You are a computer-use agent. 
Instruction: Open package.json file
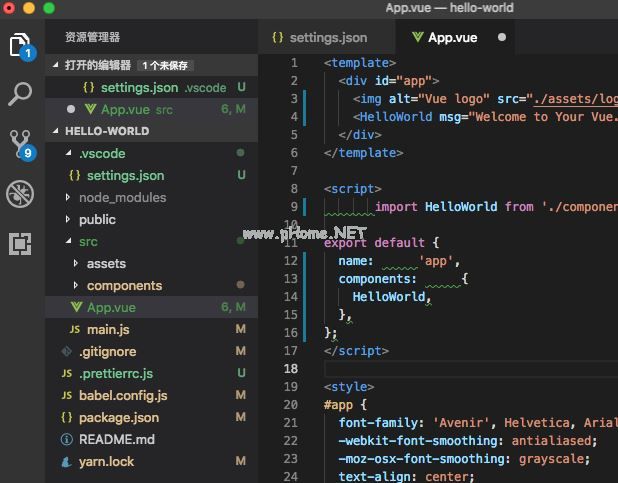pyautogui.click(x=152, y=418)
